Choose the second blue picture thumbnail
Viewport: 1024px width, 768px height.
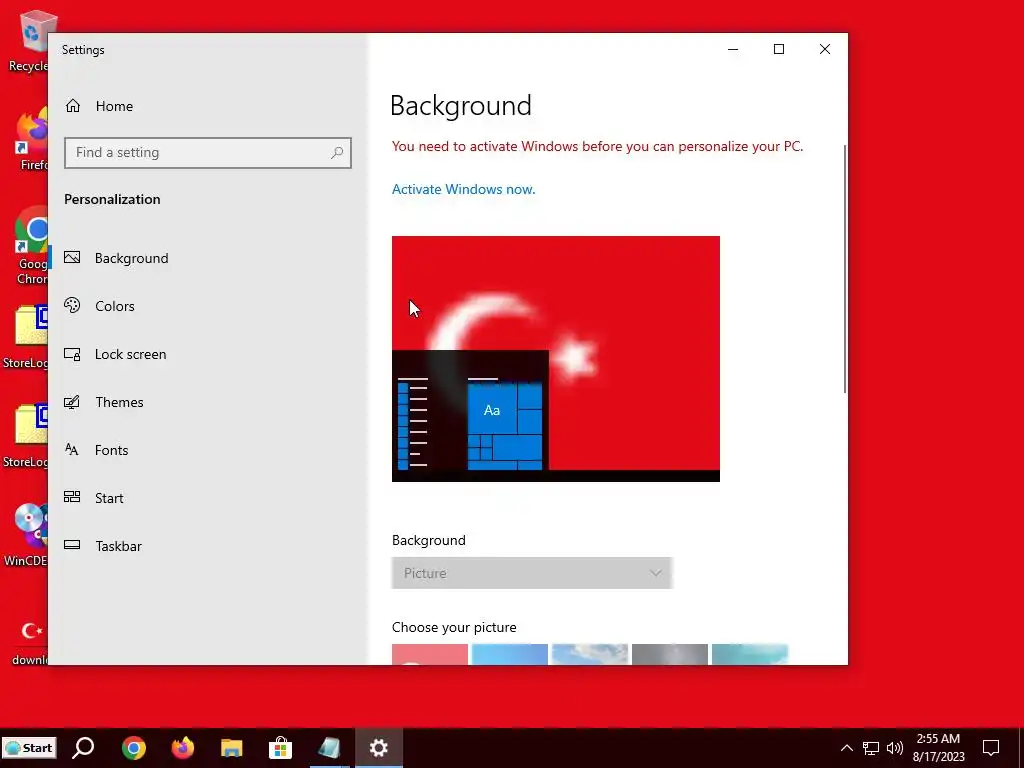(x=509, y=654)
